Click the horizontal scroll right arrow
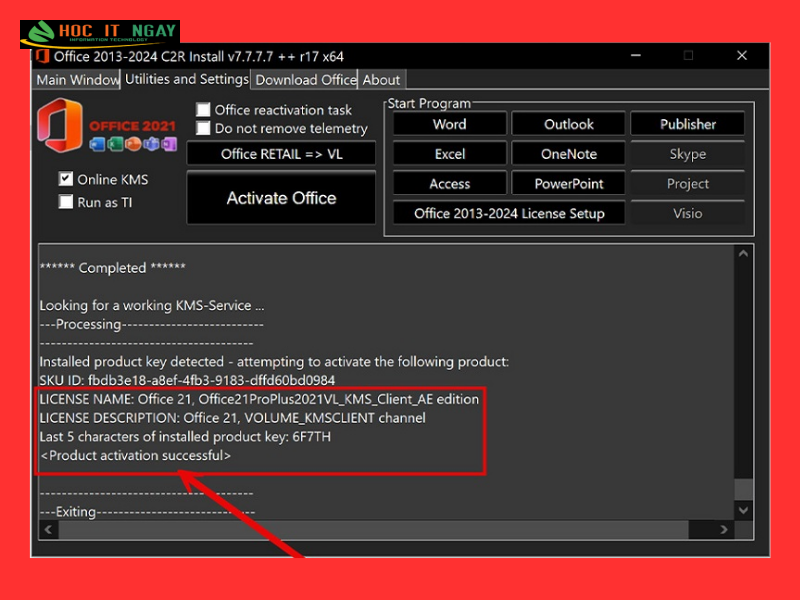Screen dimensions: 800x600 [x=724, y=530]
